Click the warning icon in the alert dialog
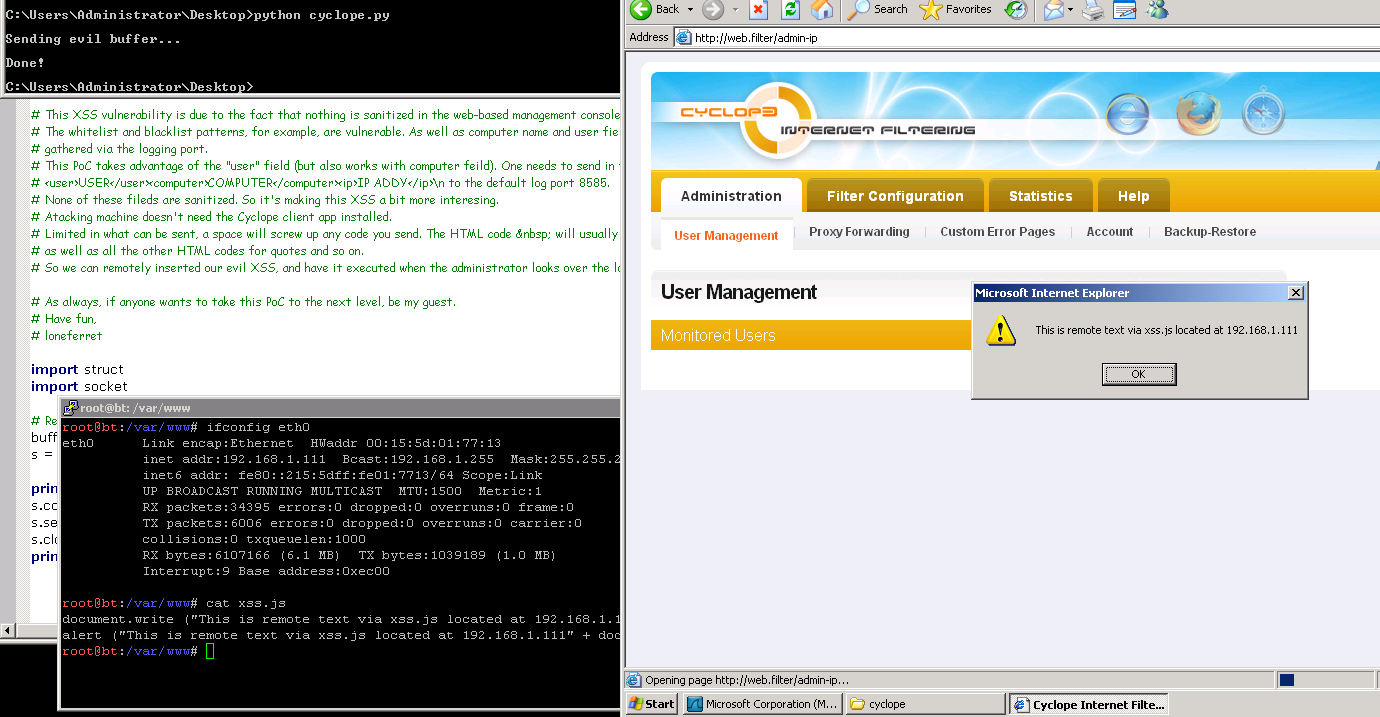 click(1001, 330)
